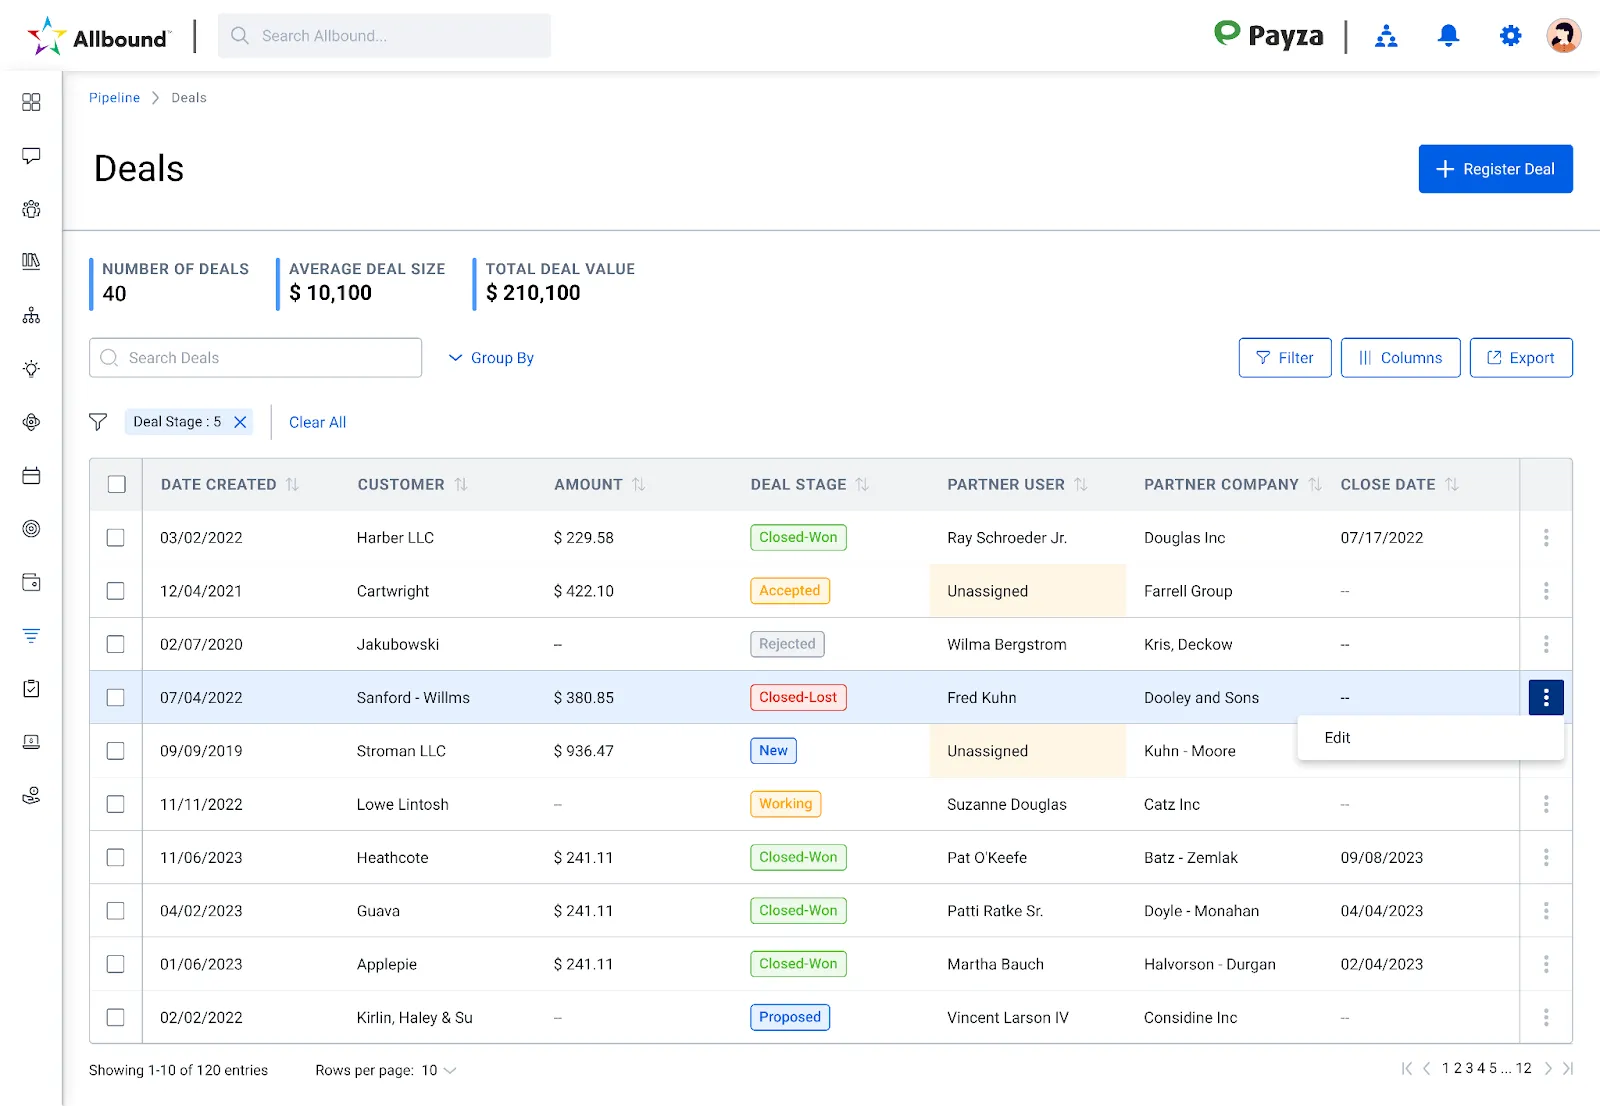1600x1106 pixels.
Task: Go to page 3 in pagination
Action: click(x=1470, y=1068)
